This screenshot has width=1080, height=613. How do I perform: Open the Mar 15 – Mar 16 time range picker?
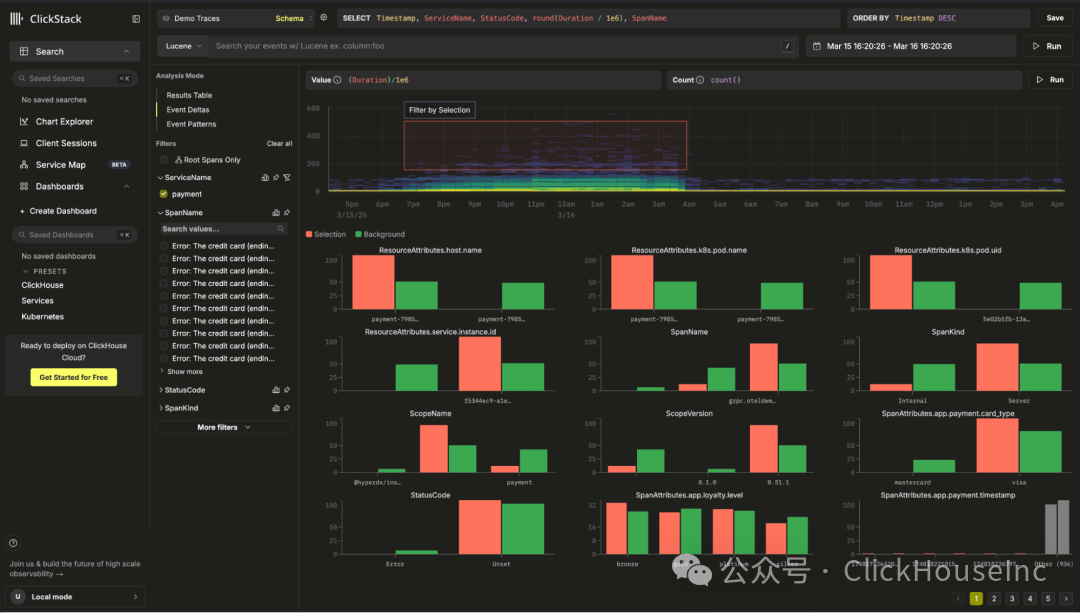pyautogui.click(x=911, y=46)
